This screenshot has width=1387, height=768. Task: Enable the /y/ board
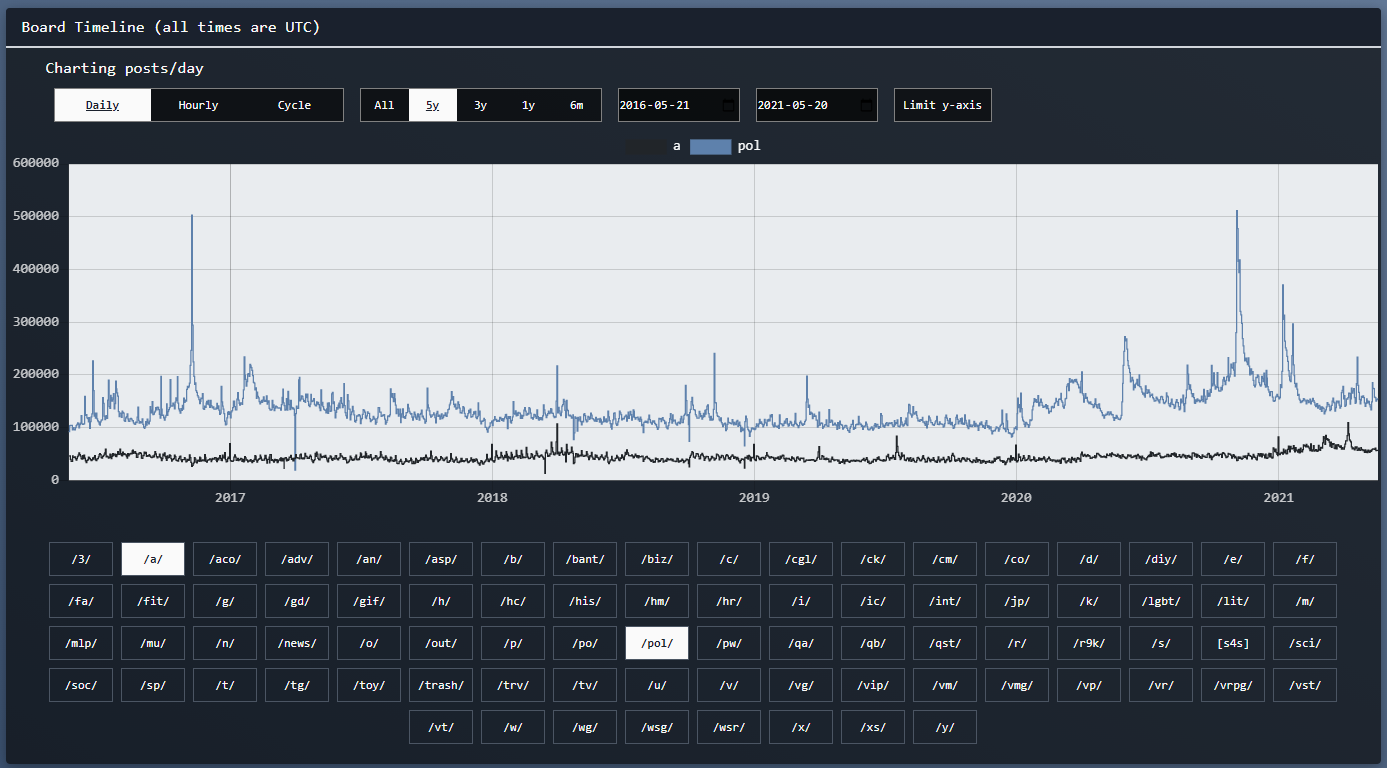[945, 727]
